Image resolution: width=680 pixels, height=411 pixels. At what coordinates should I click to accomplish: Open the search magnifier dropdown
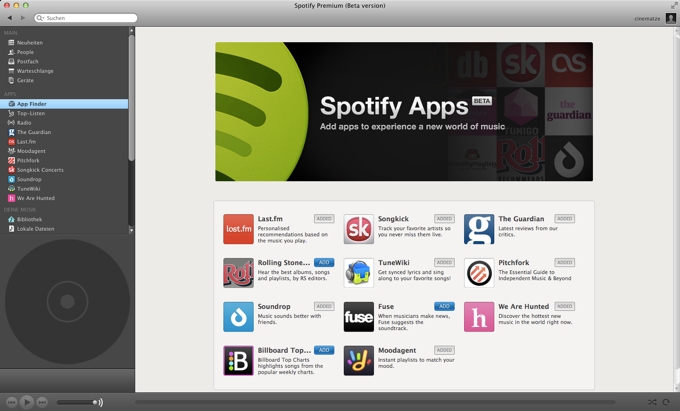point(40,18)
